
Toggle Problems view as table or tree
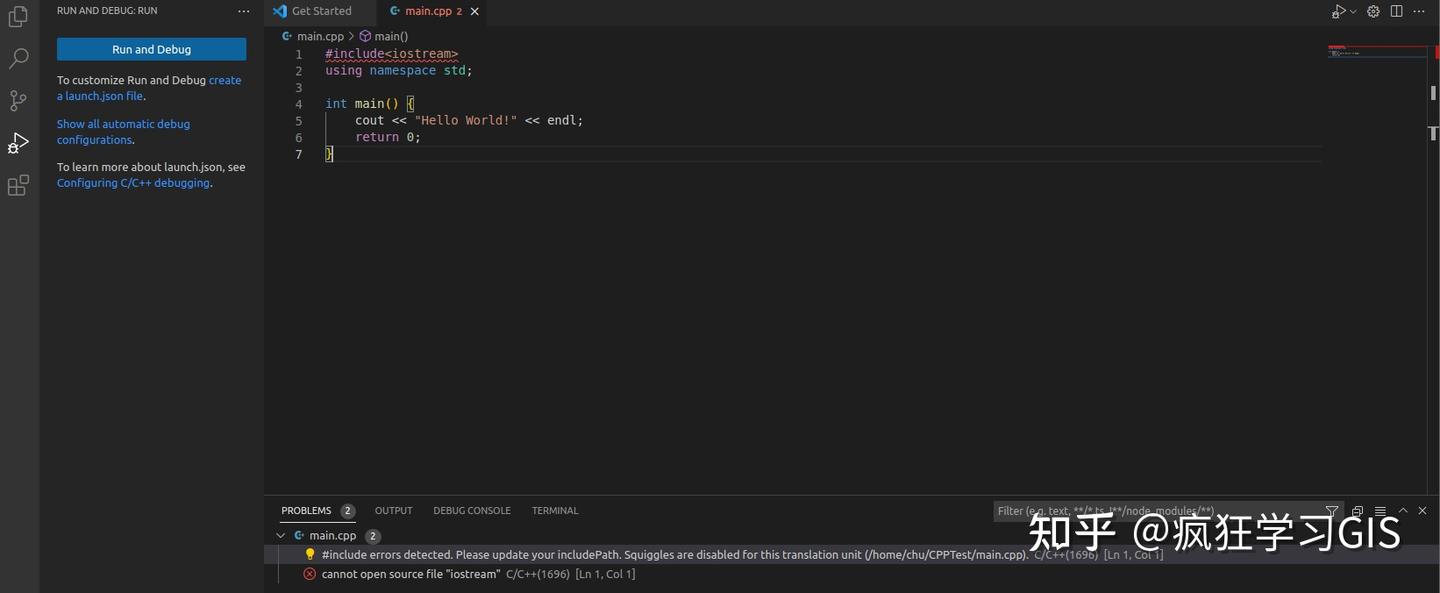click(1380, 511)
